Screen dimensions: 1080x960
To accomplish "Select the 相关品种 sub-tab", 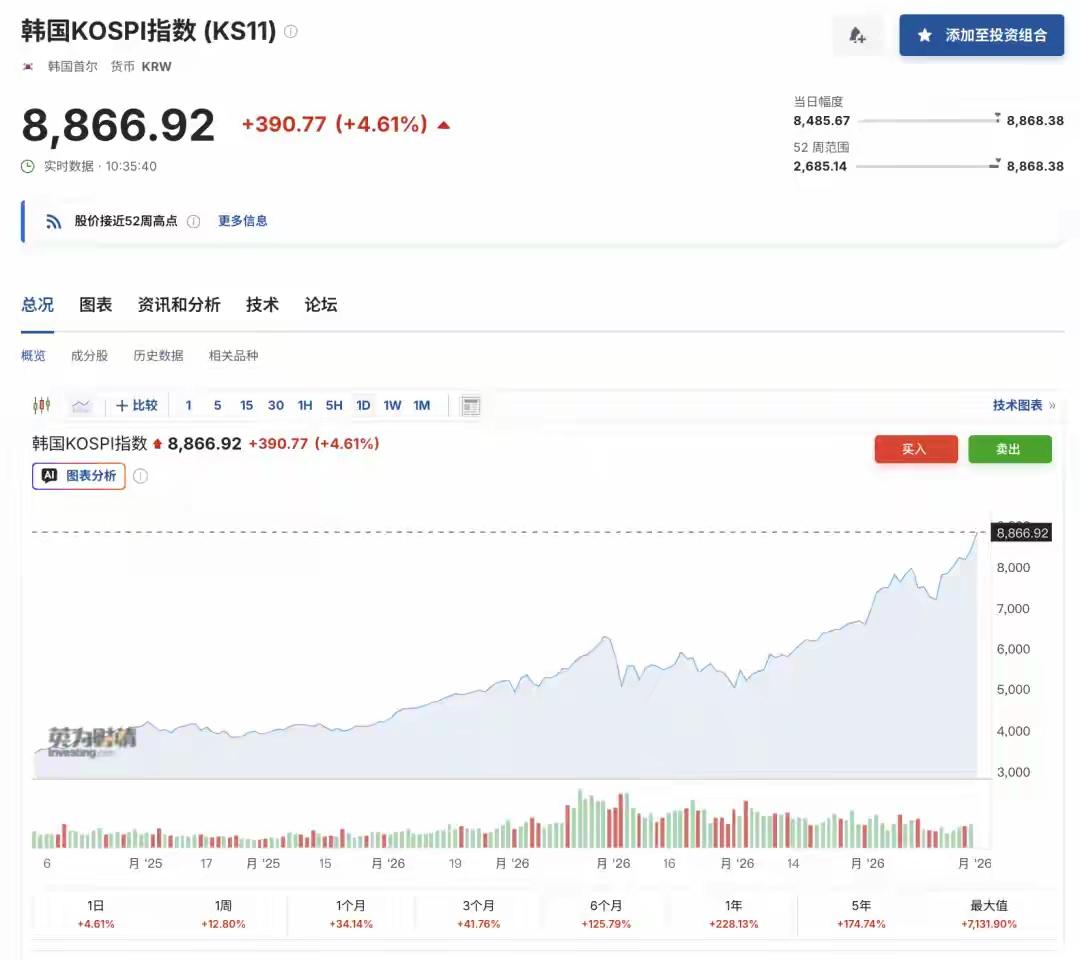I will click(x=233, y=355).
